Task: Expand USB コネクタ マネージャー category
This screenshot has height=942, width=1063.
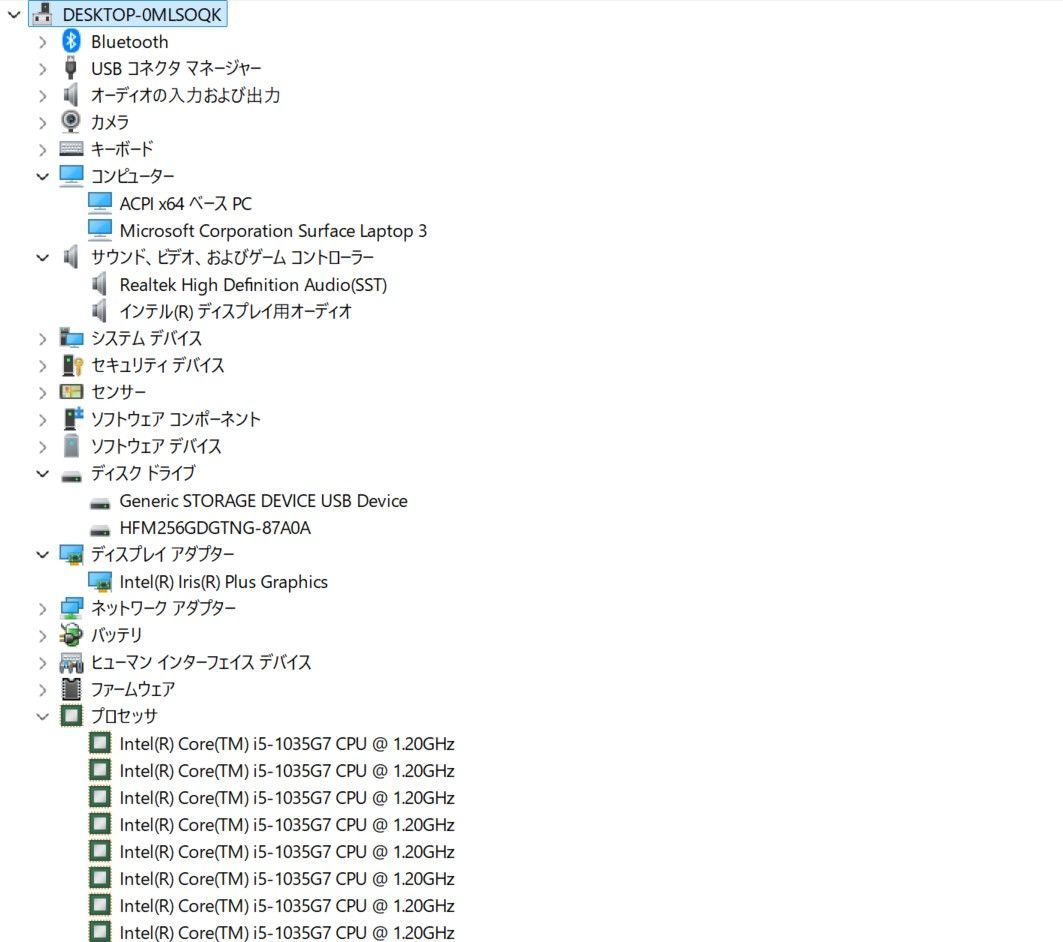Action: (43, 69)
